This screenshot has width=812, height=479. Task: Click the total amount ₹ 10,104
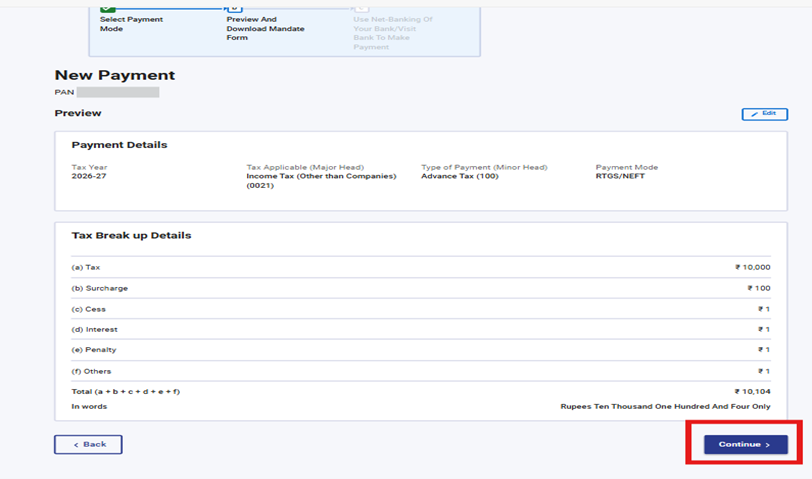pos(752,391)
